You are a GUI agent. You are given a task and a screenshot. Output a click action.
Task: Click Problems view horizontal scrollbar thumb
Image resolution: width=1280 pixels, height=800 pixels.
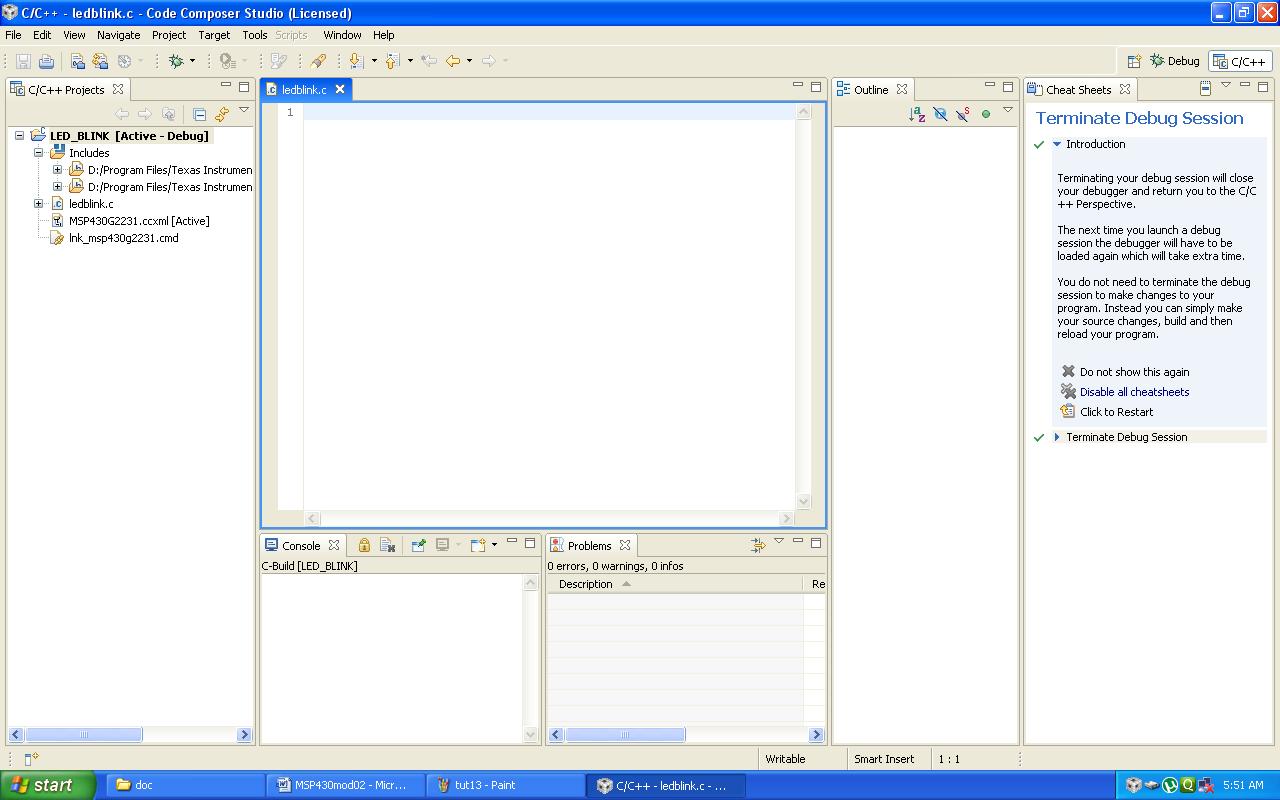click(625, 734)
